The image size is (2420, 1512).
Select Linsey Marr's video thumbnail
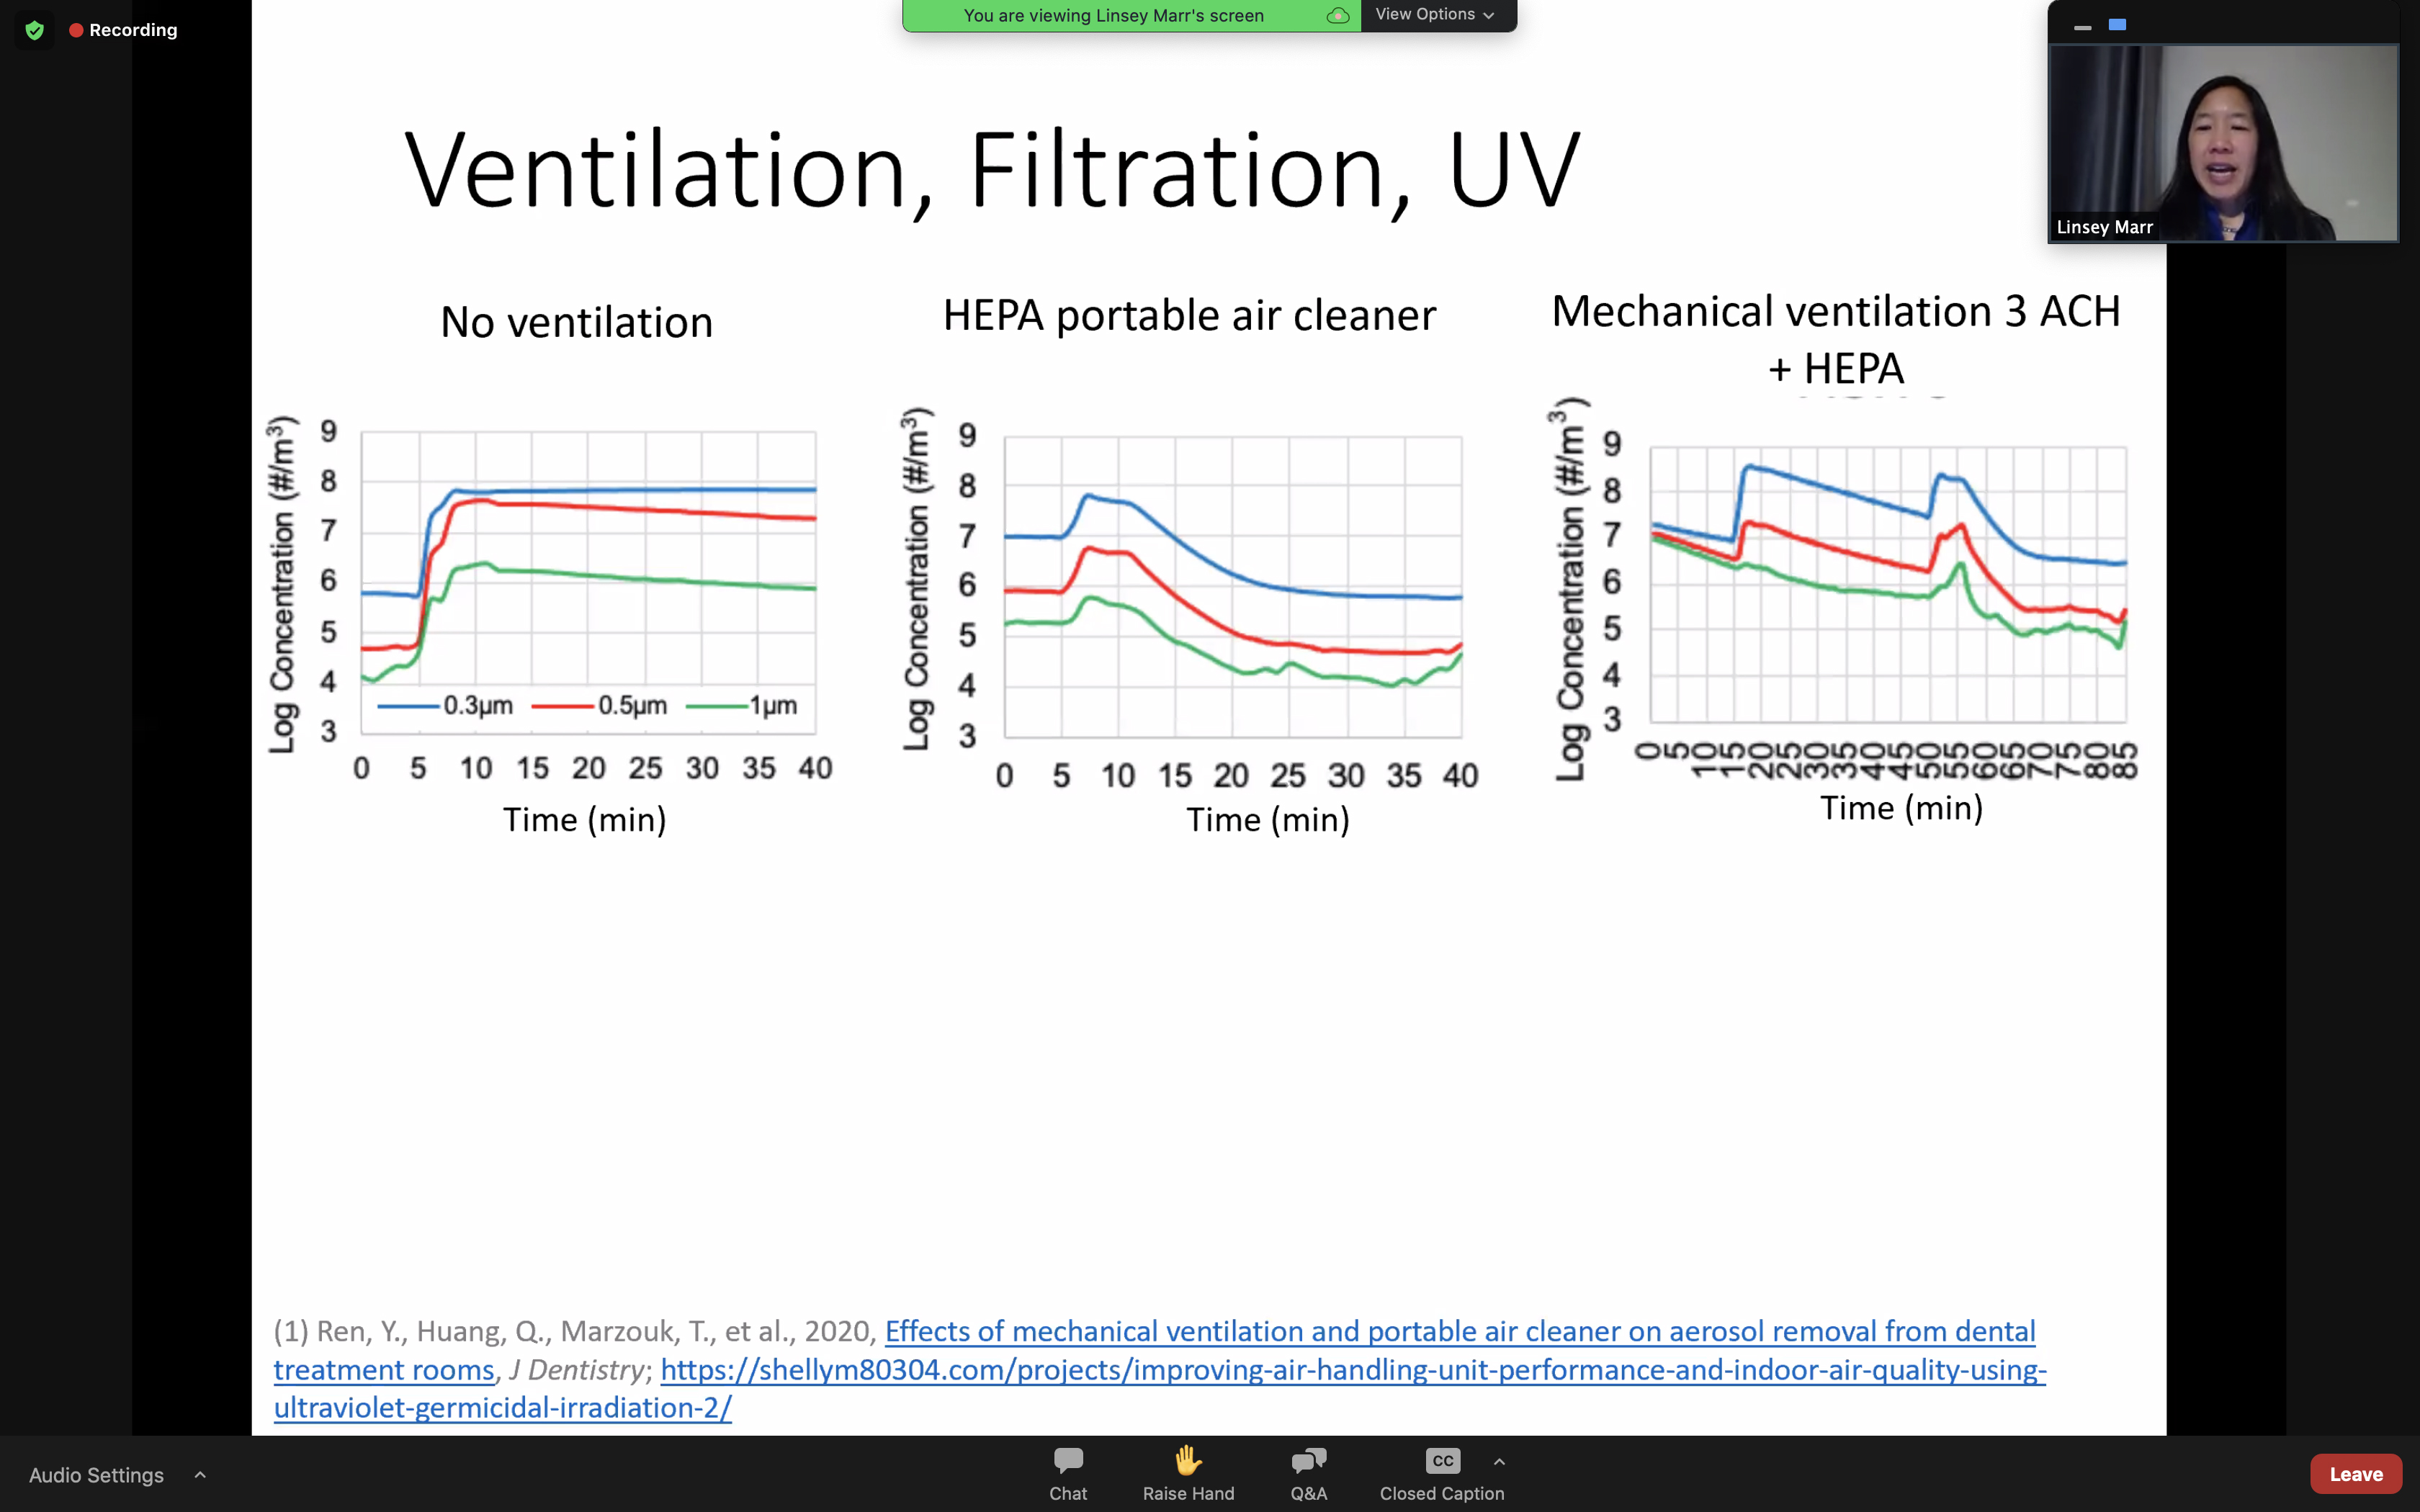click(2223, 143)
